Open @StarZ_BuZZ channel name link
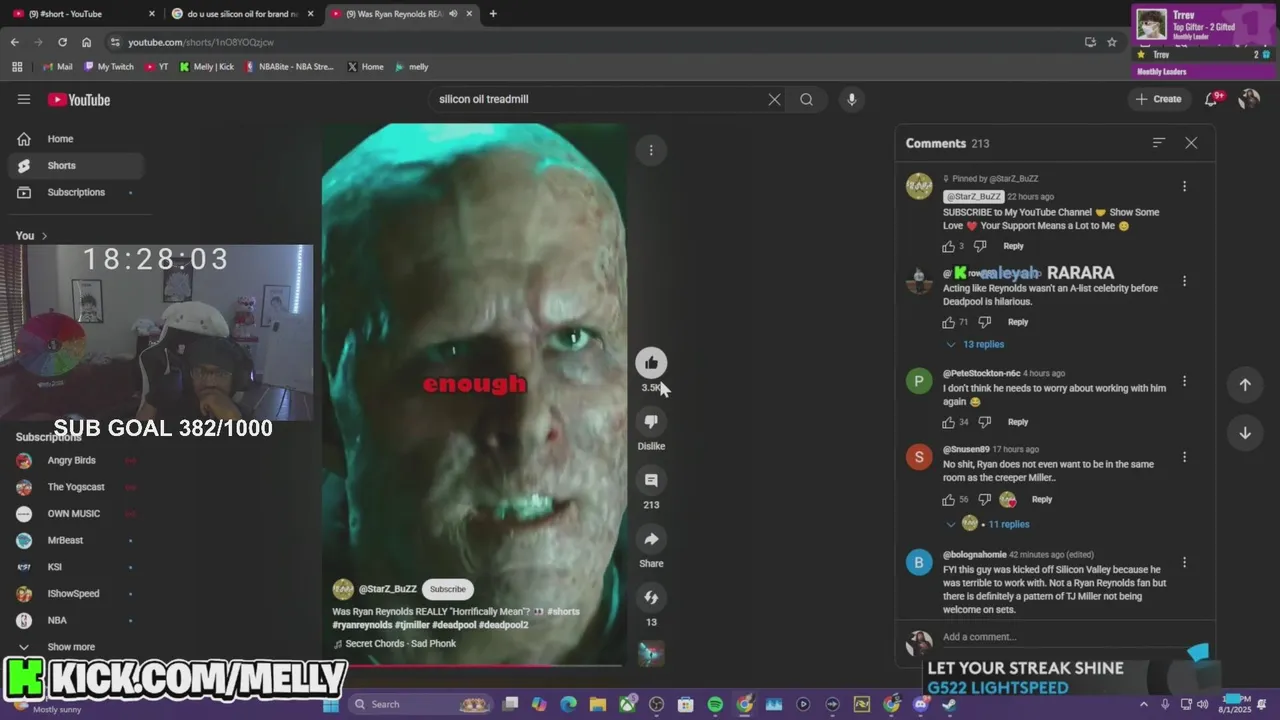1280x720 pixels. [388, 589]
